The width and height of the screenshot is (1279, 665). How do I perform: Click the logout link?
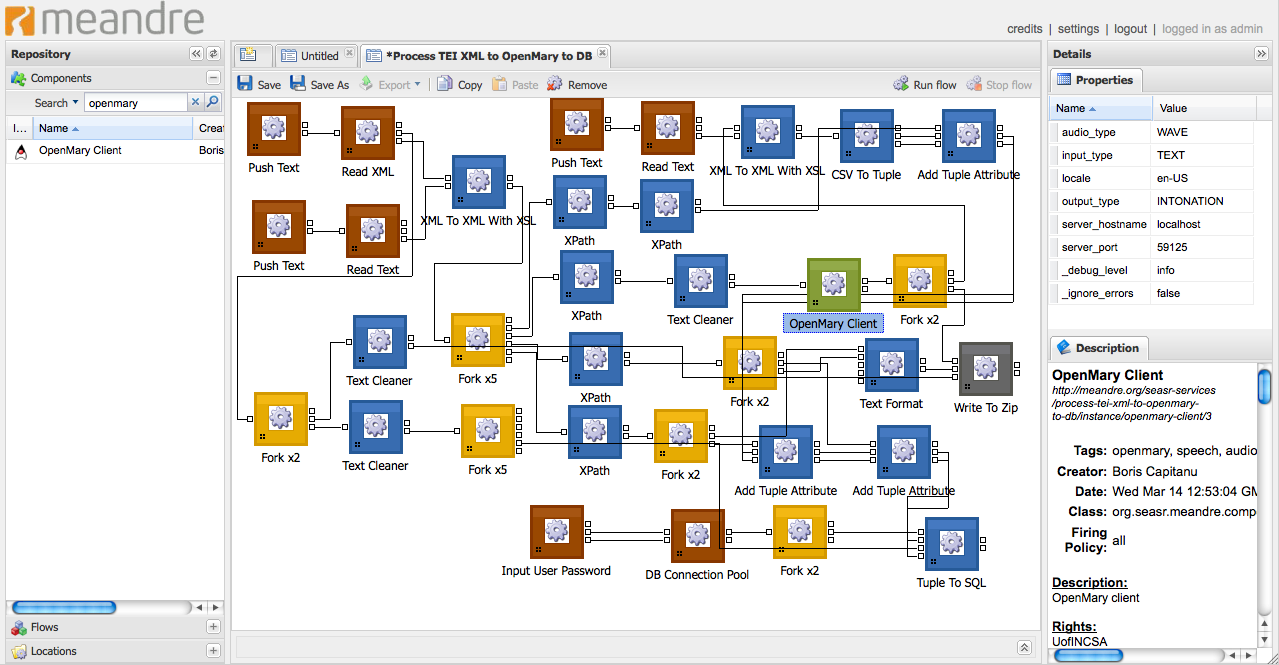1131,29
